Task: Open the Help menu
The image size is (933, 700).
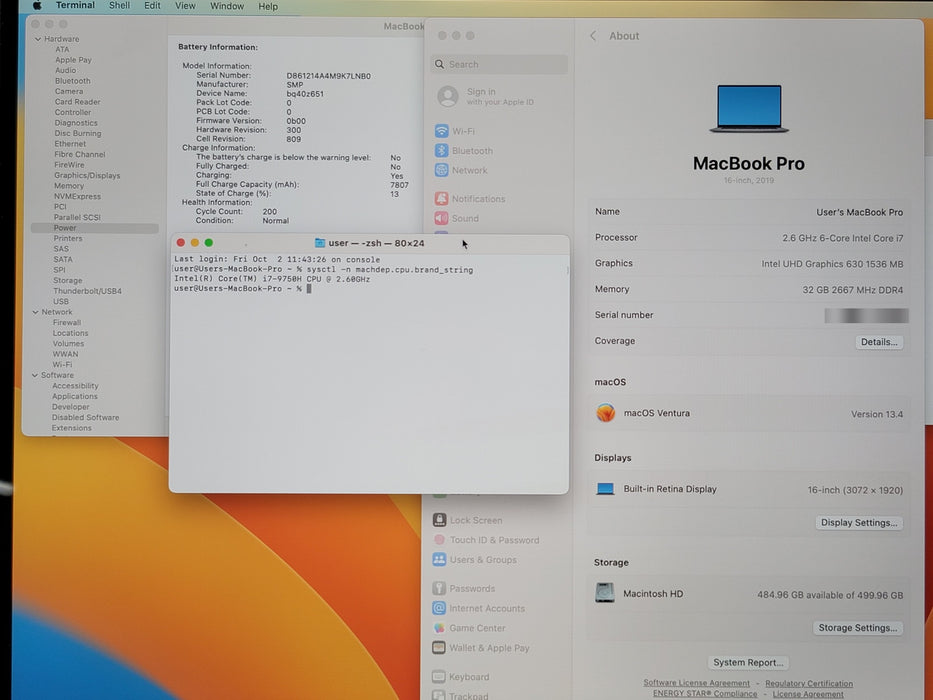Action: [268, 6]
